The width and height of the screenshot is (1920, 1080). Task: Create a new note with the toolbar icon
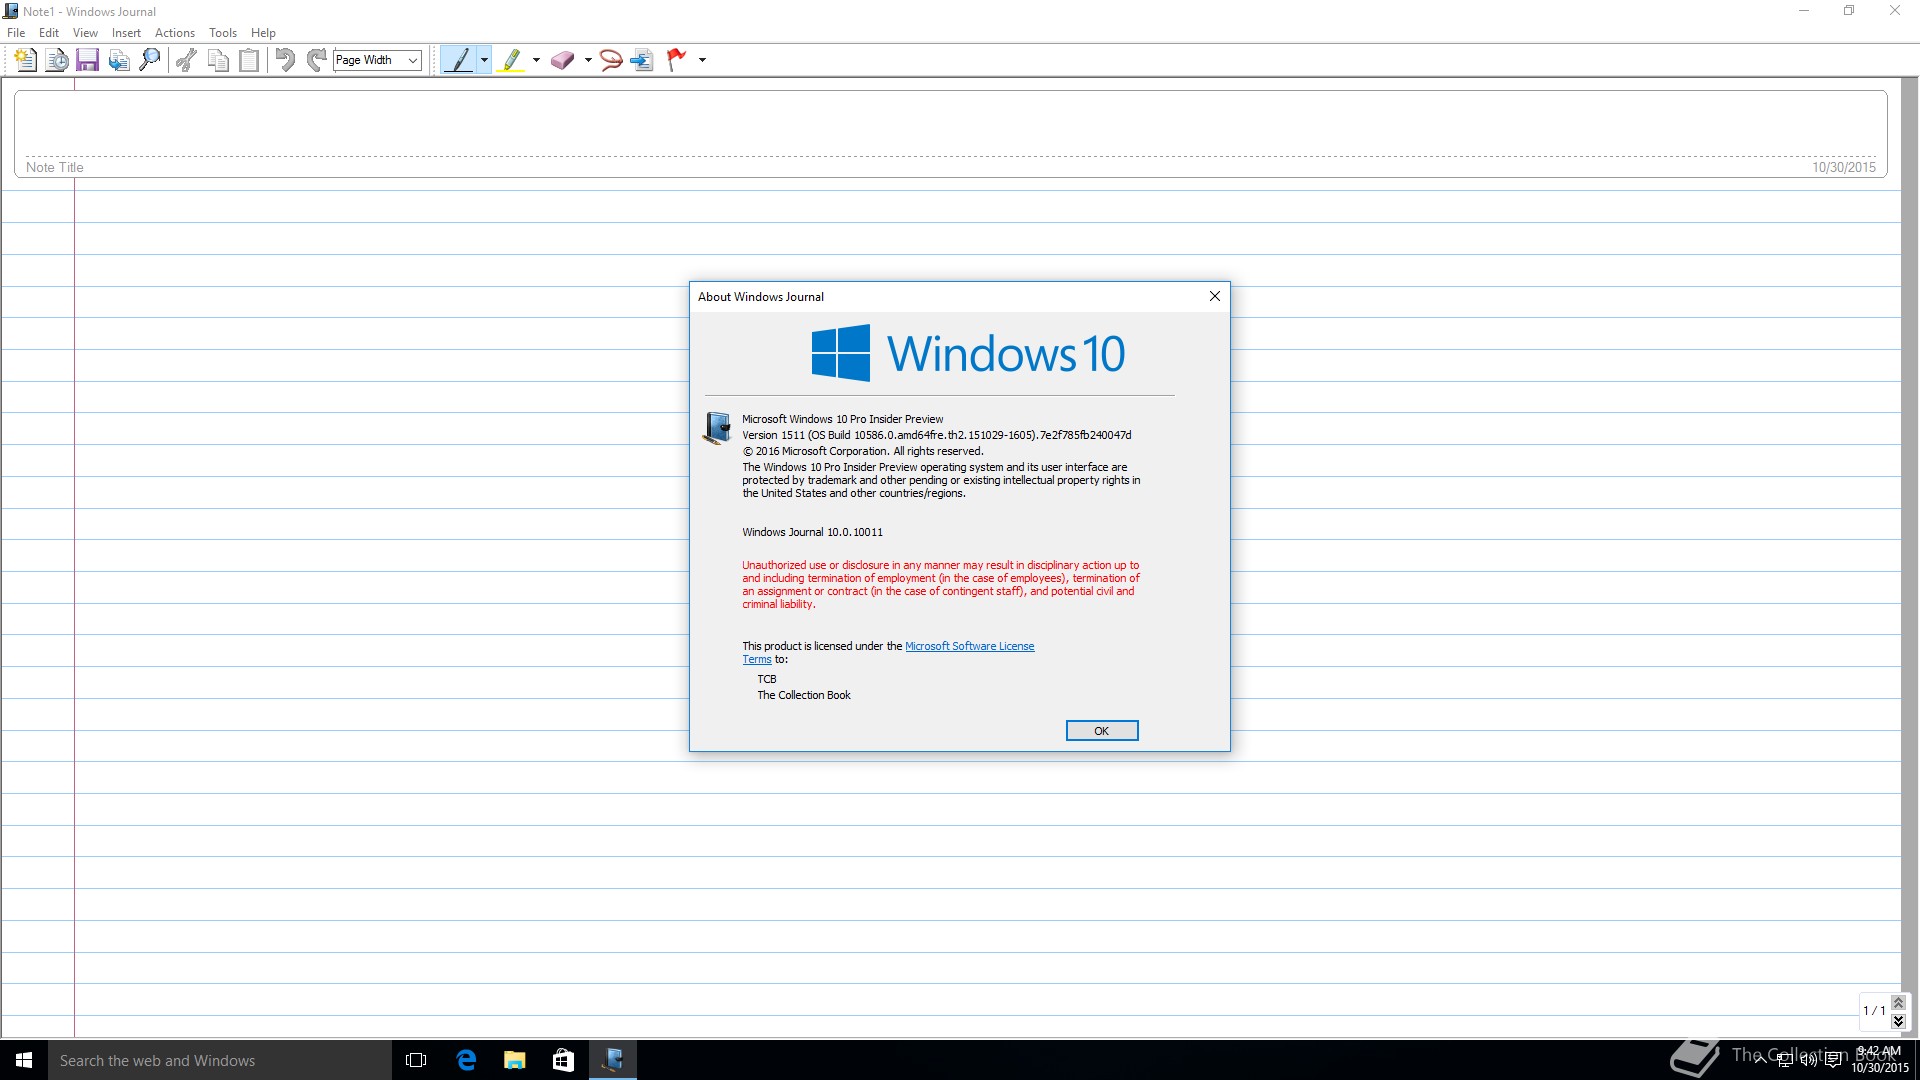[25, 60]
